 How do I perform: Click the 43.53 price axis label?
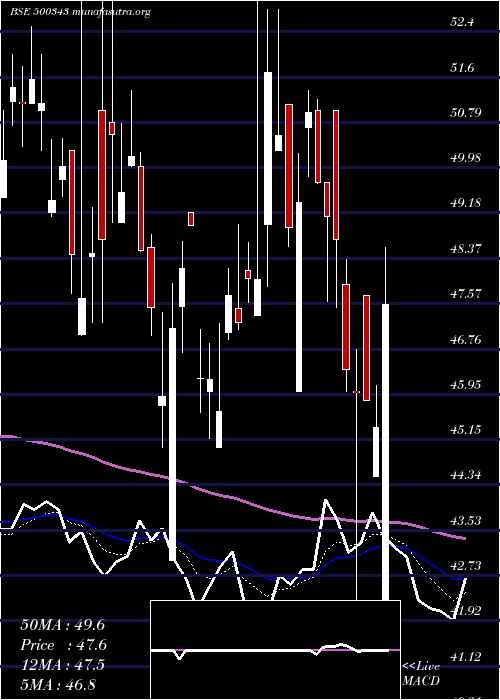[466, 521]
